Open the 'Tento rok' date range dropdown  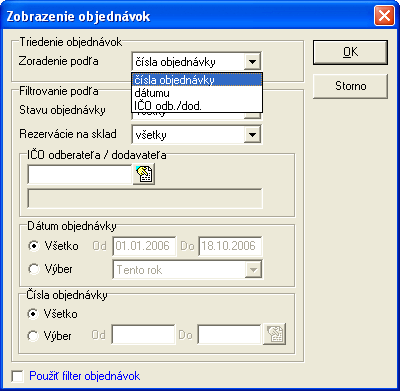[x=253, y=269]
